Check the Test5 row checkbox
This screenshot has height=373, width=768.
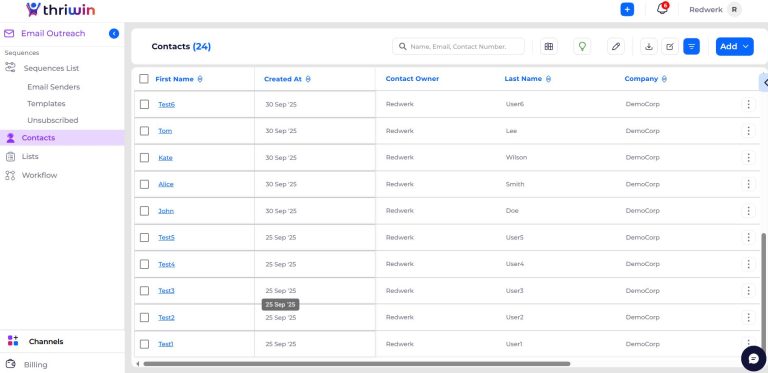[x=144, y=237]
